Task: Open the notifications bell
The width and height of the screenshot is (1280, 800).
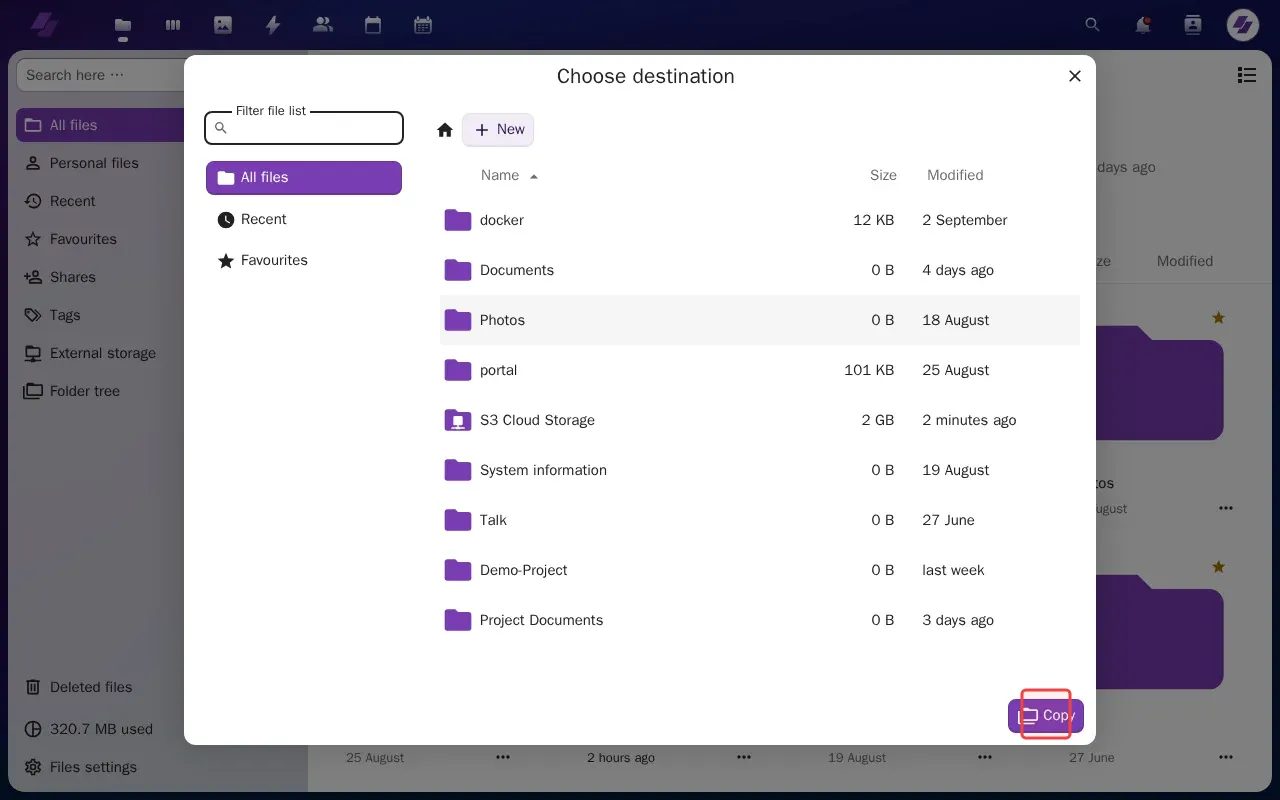Action: pyautogui.click(x=1142, y=25)
